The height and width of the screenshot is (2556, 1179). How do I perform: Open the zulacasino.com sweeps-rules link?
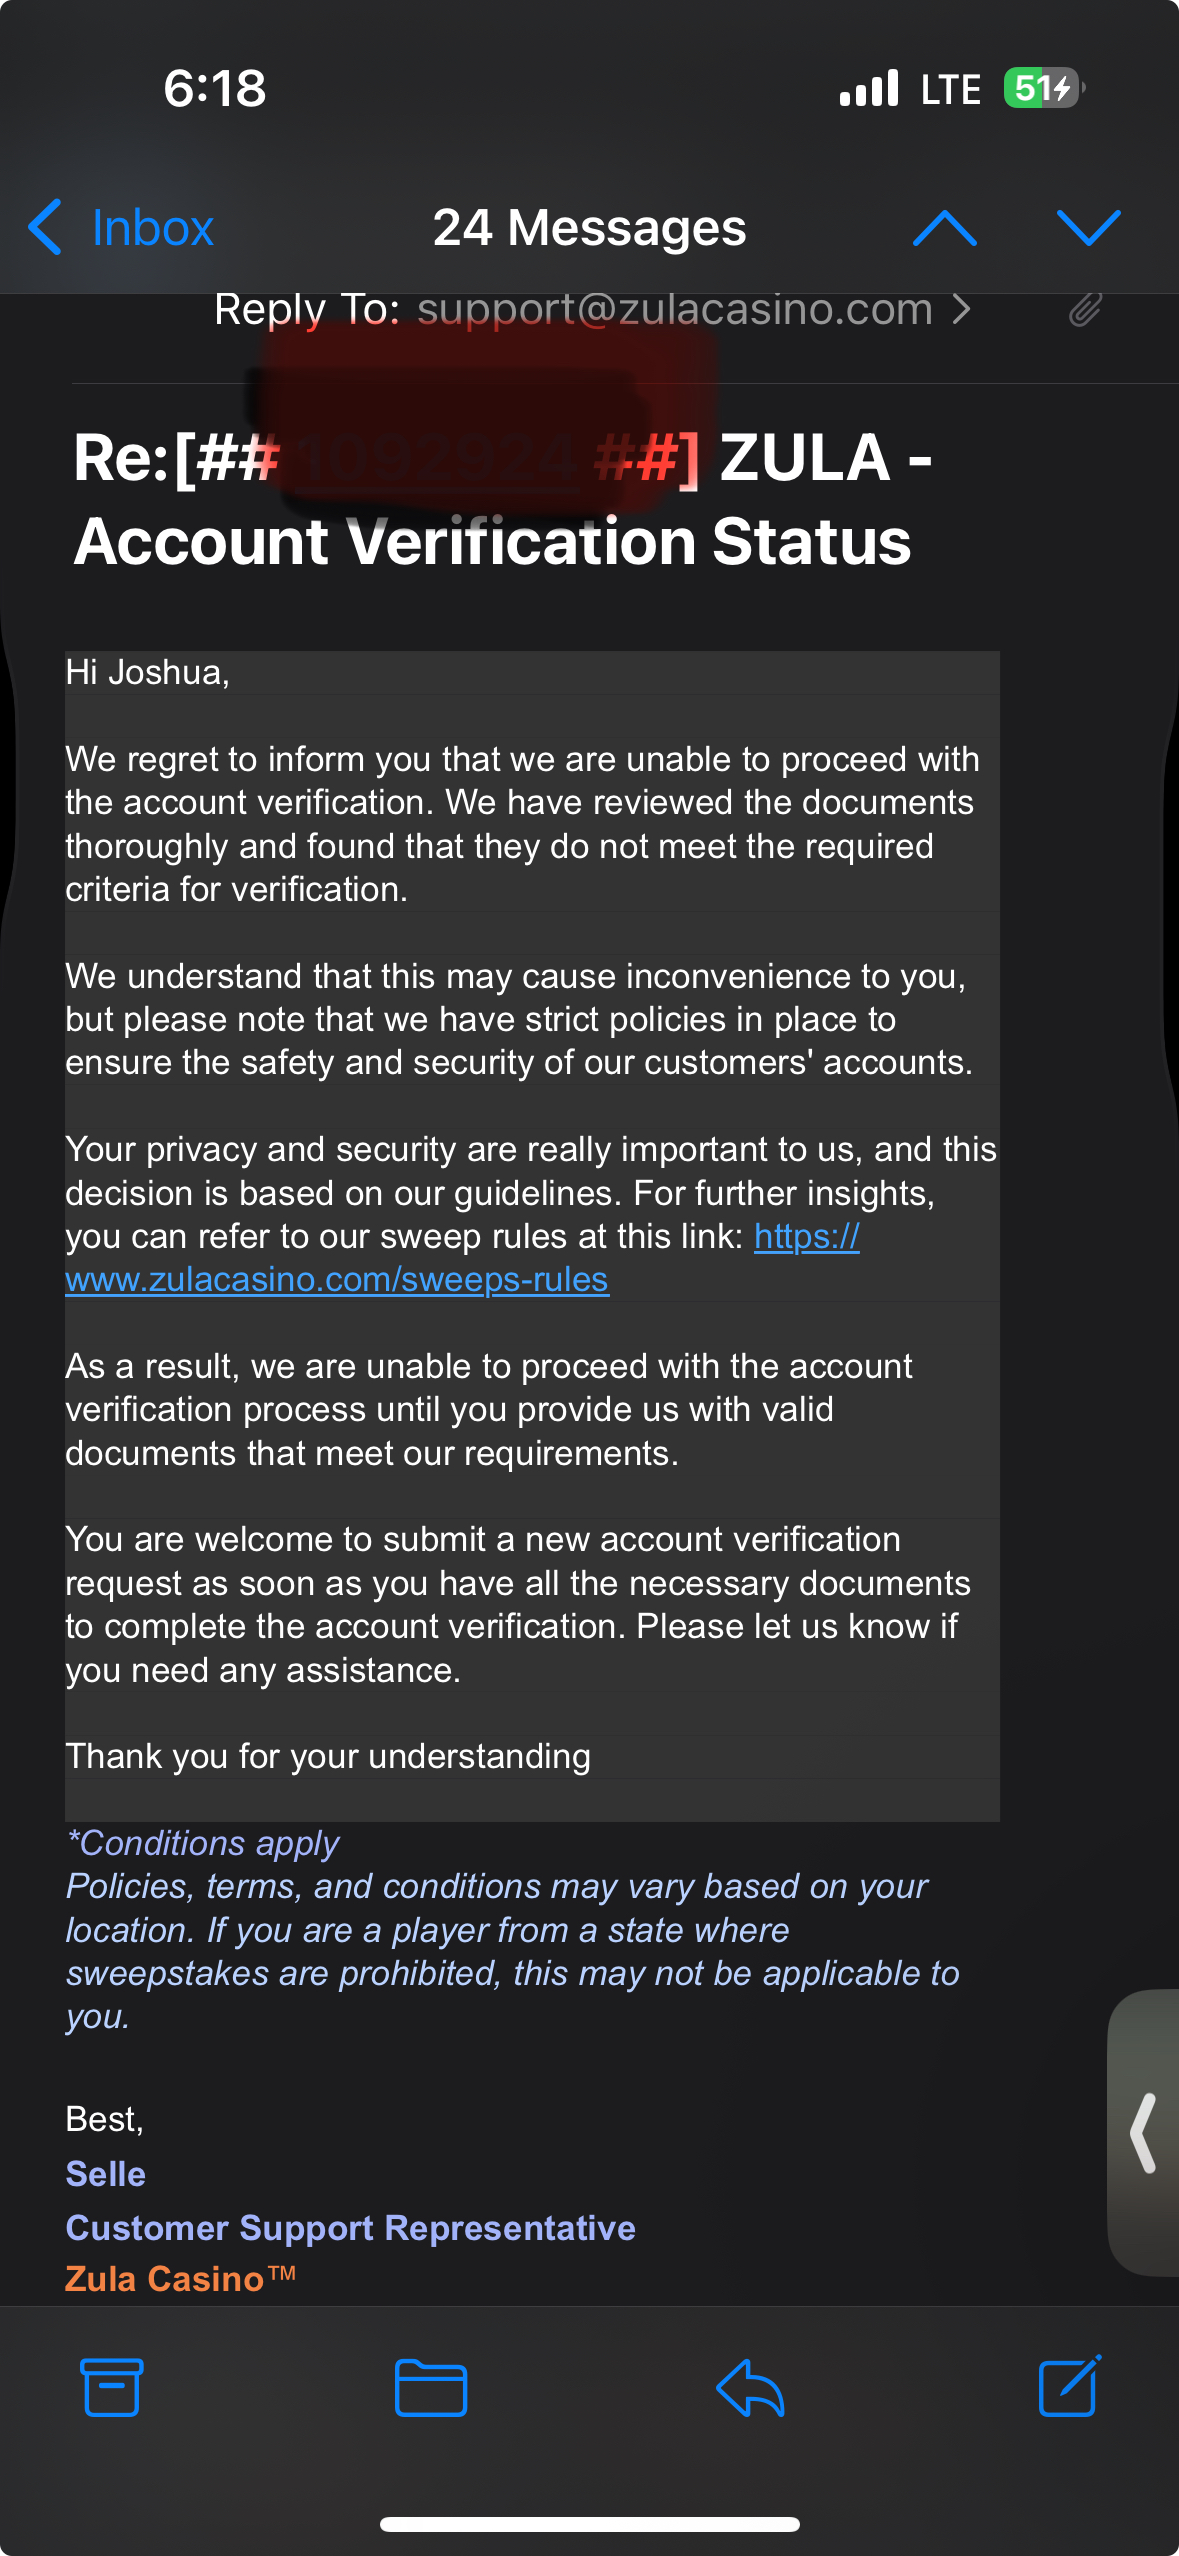[x=337, y=1280]
